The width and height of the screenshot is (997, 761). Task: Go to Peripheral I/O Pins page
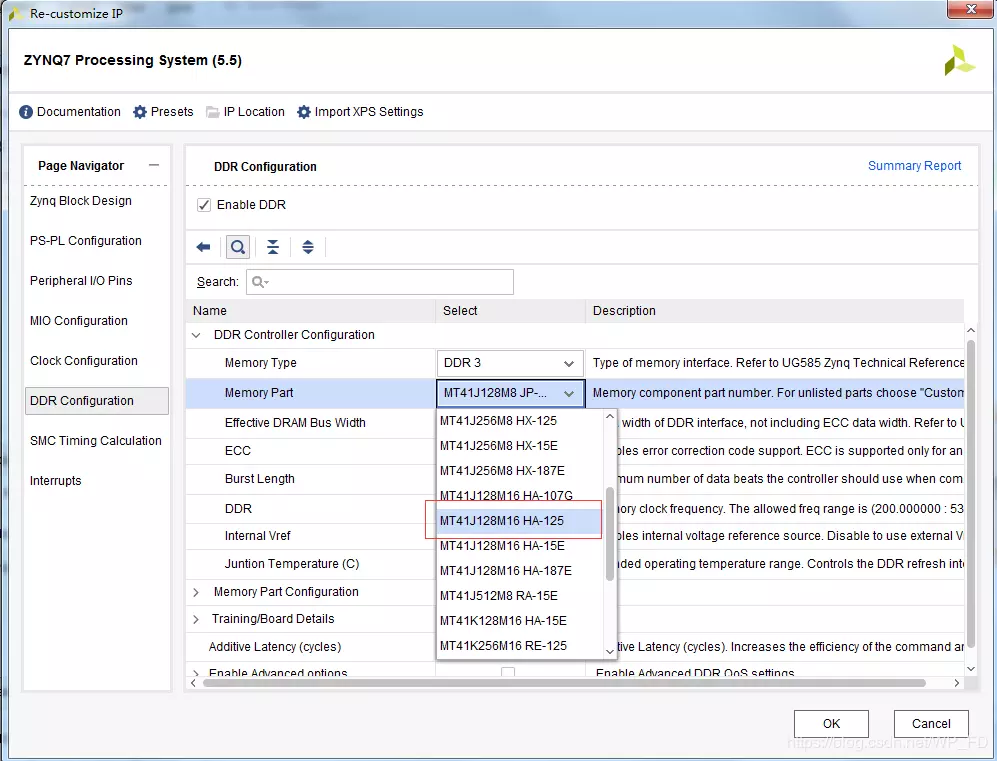81,281
